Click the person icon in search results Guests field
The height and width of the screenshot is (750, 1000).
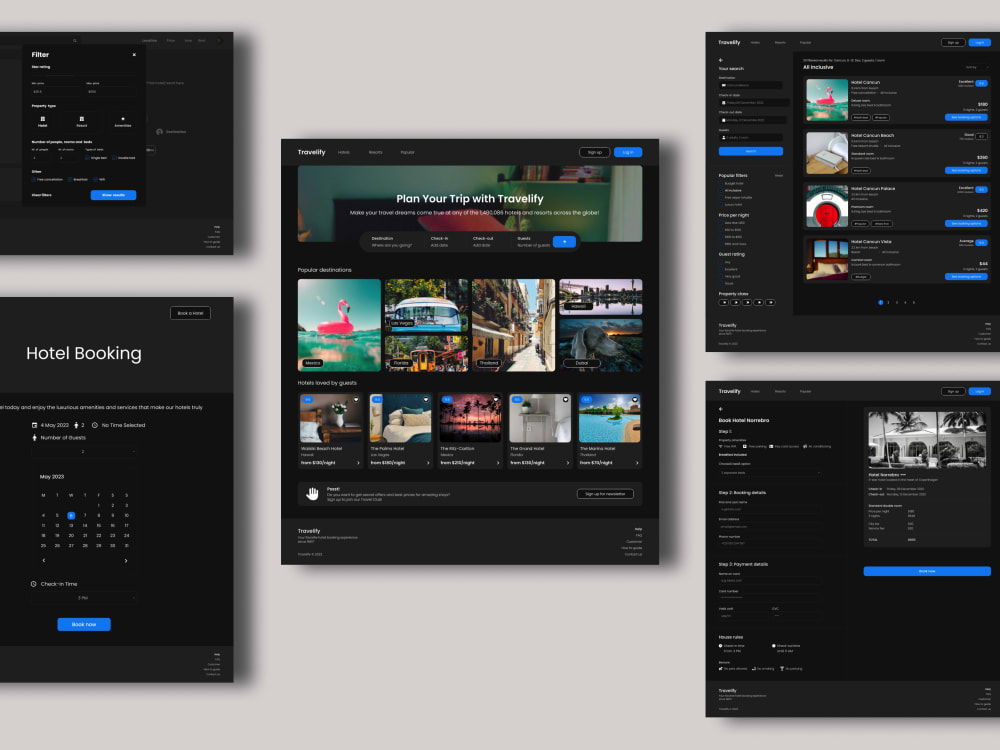pyautogui.click(x=723, y=138)
